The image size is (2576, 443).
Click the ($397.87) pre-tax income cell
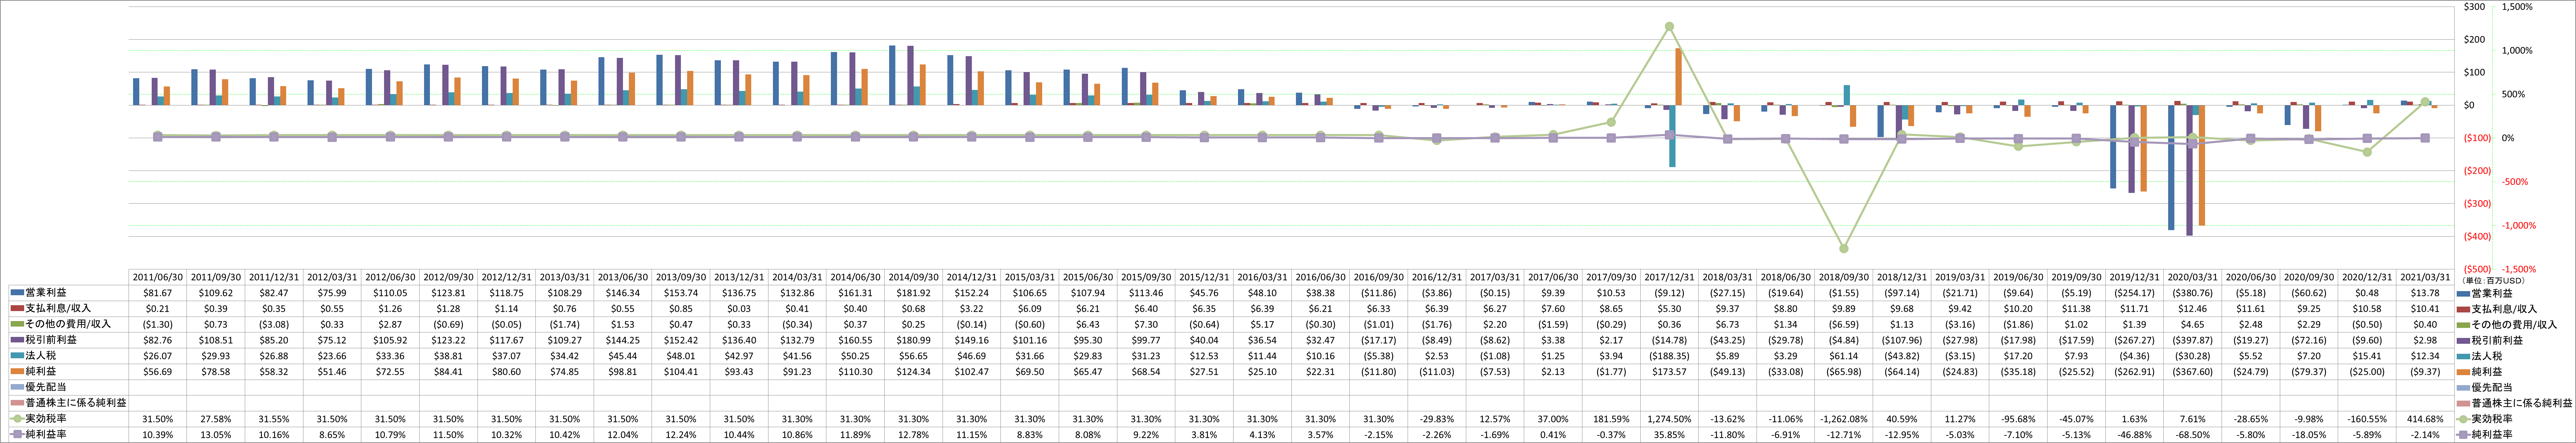[2192, 340]
